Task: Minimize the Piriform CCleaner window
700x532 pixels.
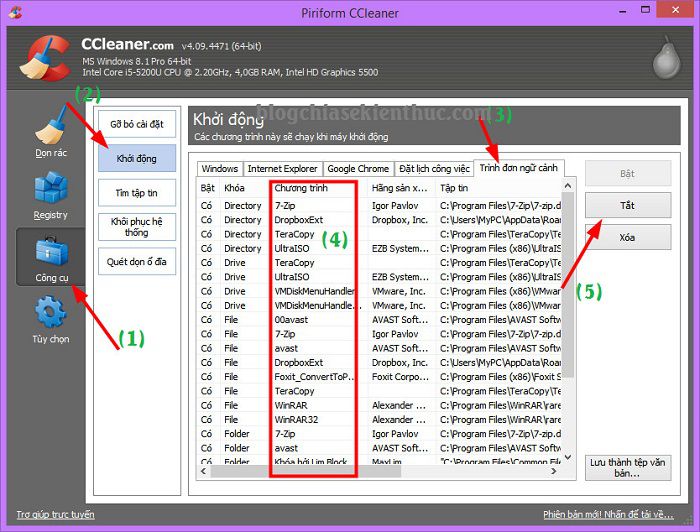Action: pos(623,11)
